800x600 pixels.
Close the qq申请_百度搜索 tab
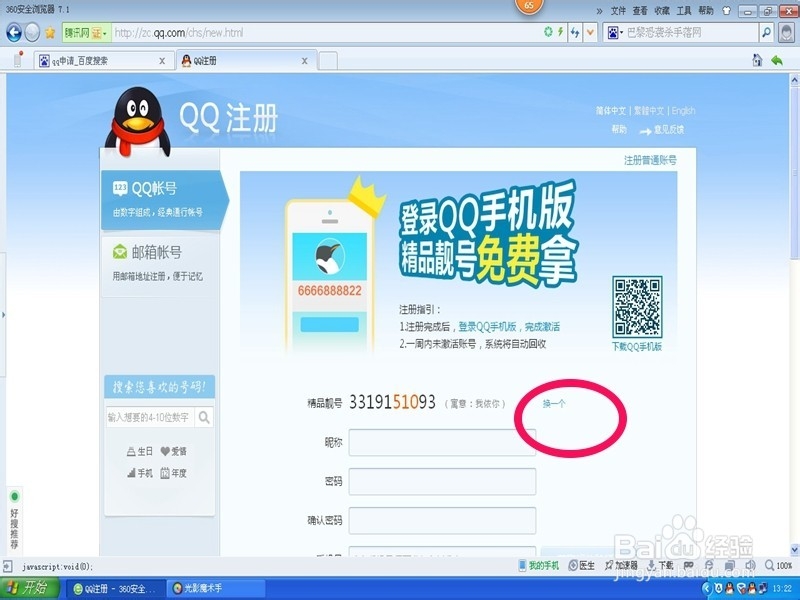(162, 61)
